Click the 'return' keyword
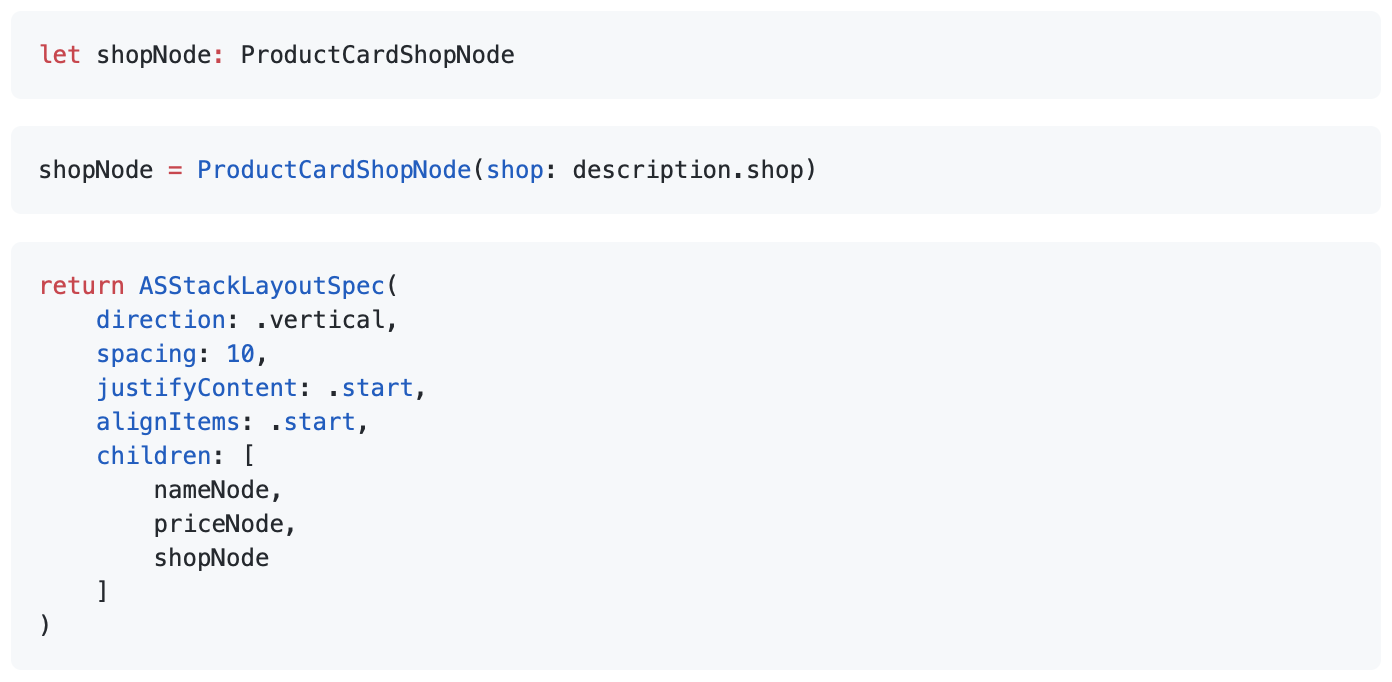The width and height of the screenshot is (1392, 682). click(x=82, y=286)
